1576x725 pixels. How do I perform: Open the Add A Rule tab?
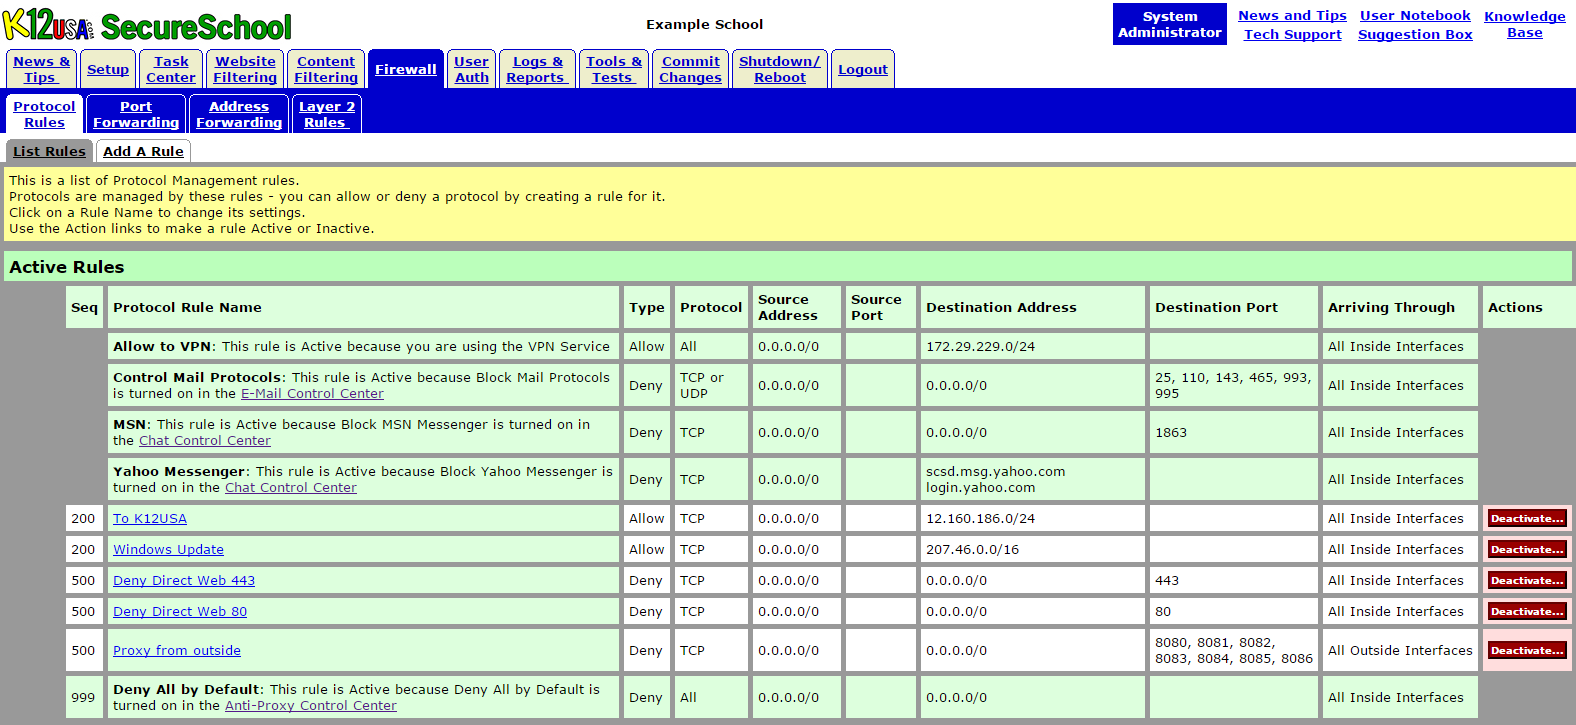pyautogui.click(x=143, y=151)
